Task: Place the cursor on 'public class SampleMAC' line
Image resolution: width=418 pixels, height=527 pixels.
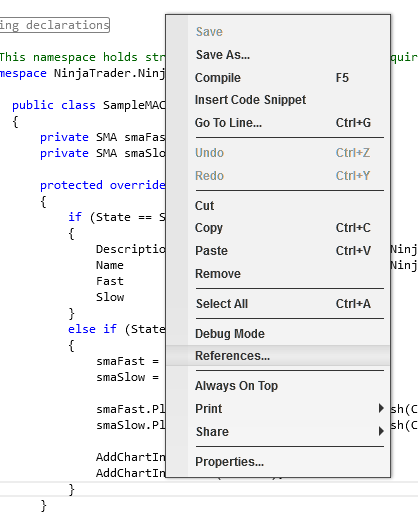Action: point(89,105)
